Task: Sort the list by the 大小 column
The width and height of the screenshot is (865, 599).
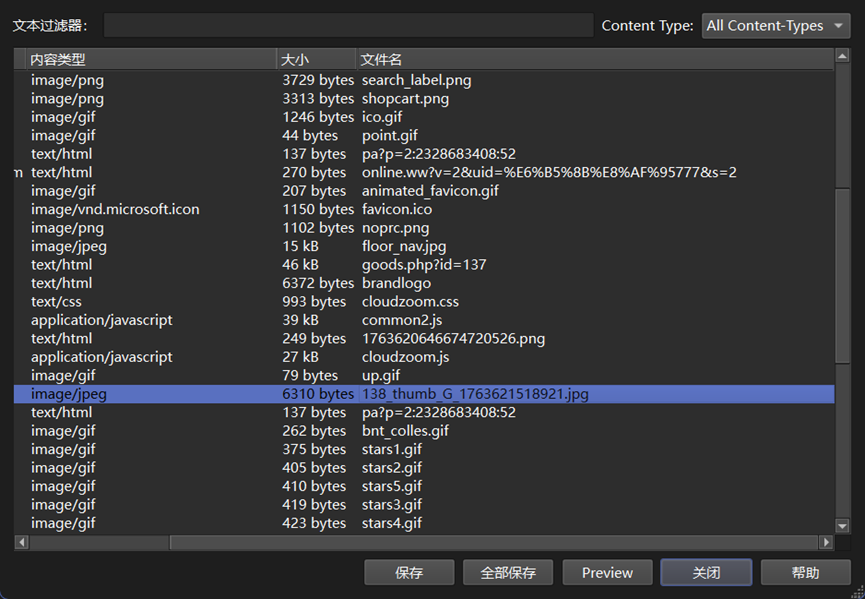Action: 310,59
